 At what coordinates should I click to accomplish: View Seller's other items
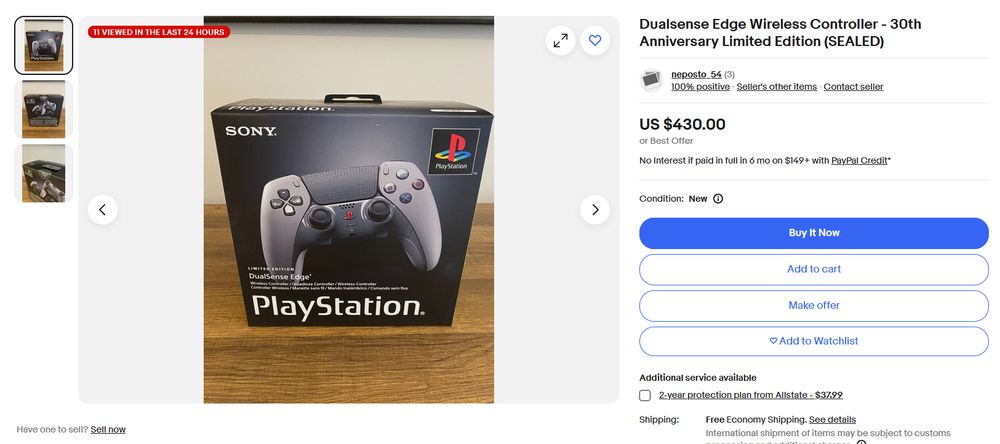click(776, 87)
